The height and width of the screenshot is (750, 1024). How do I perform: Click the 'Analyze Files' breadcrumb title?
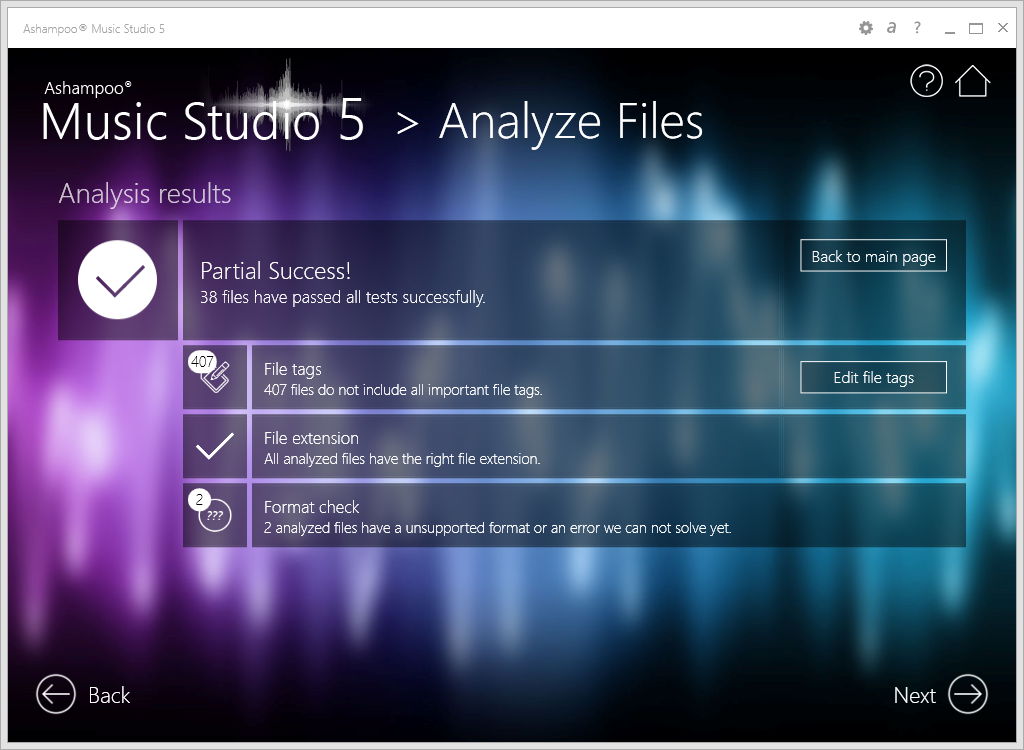pyautogui.click(x=571, y=122)
